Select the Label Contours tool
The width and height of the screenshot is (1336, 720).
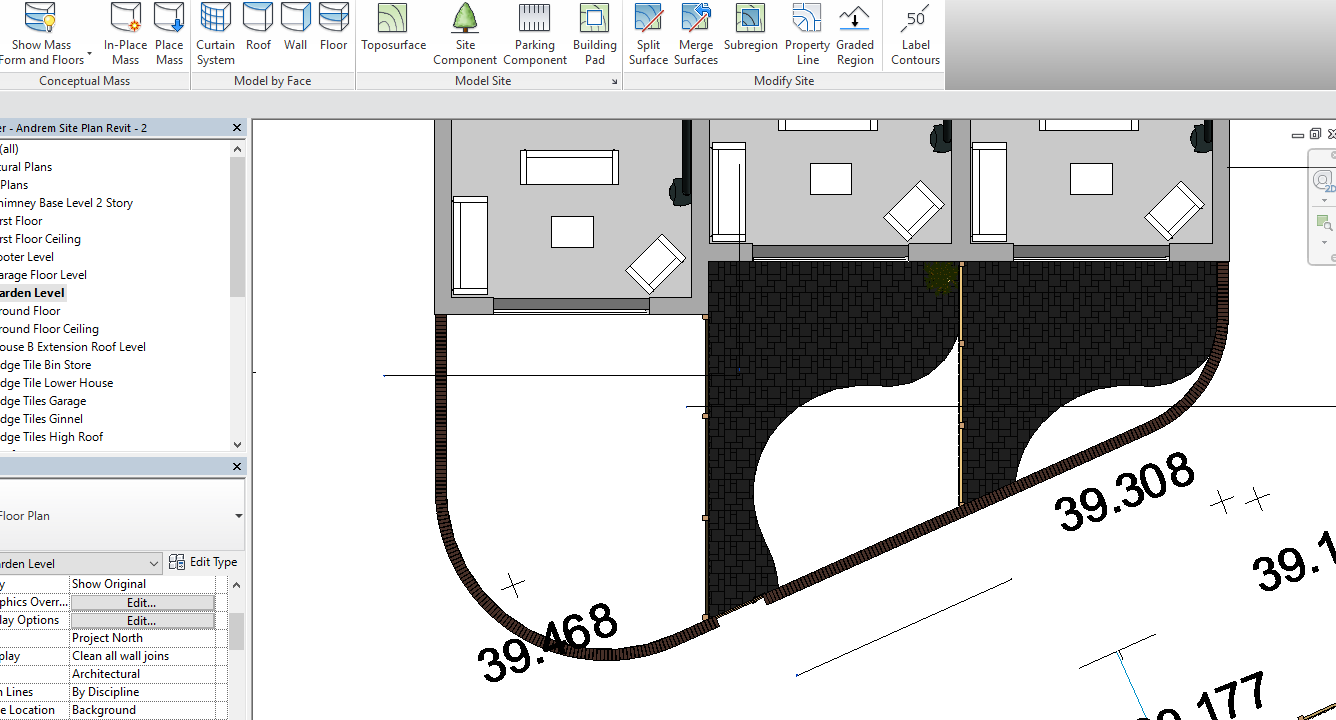pos(915,35)
